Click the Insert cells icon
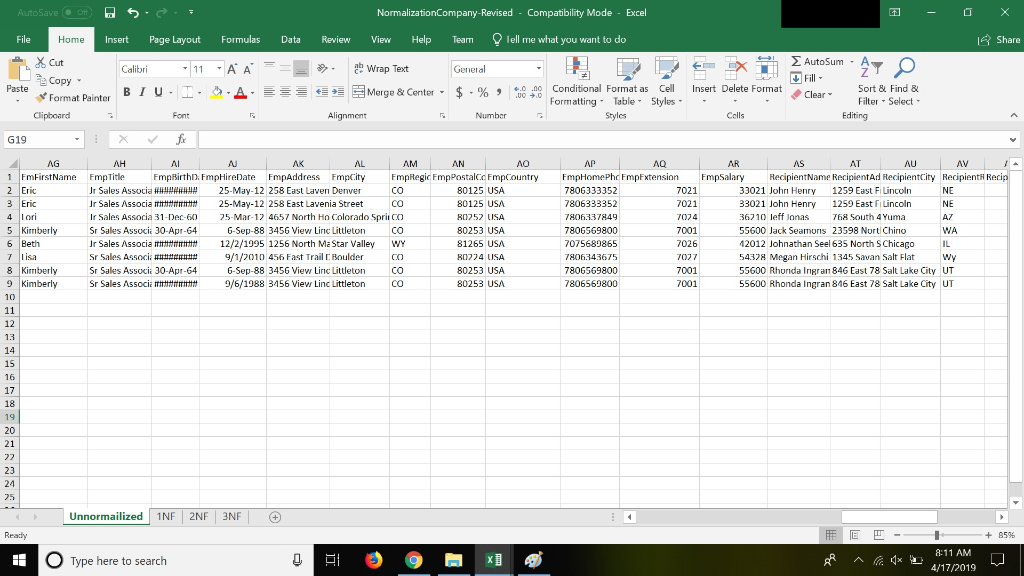The width and height of the screenshot is (1024, 576). [703, 67]
